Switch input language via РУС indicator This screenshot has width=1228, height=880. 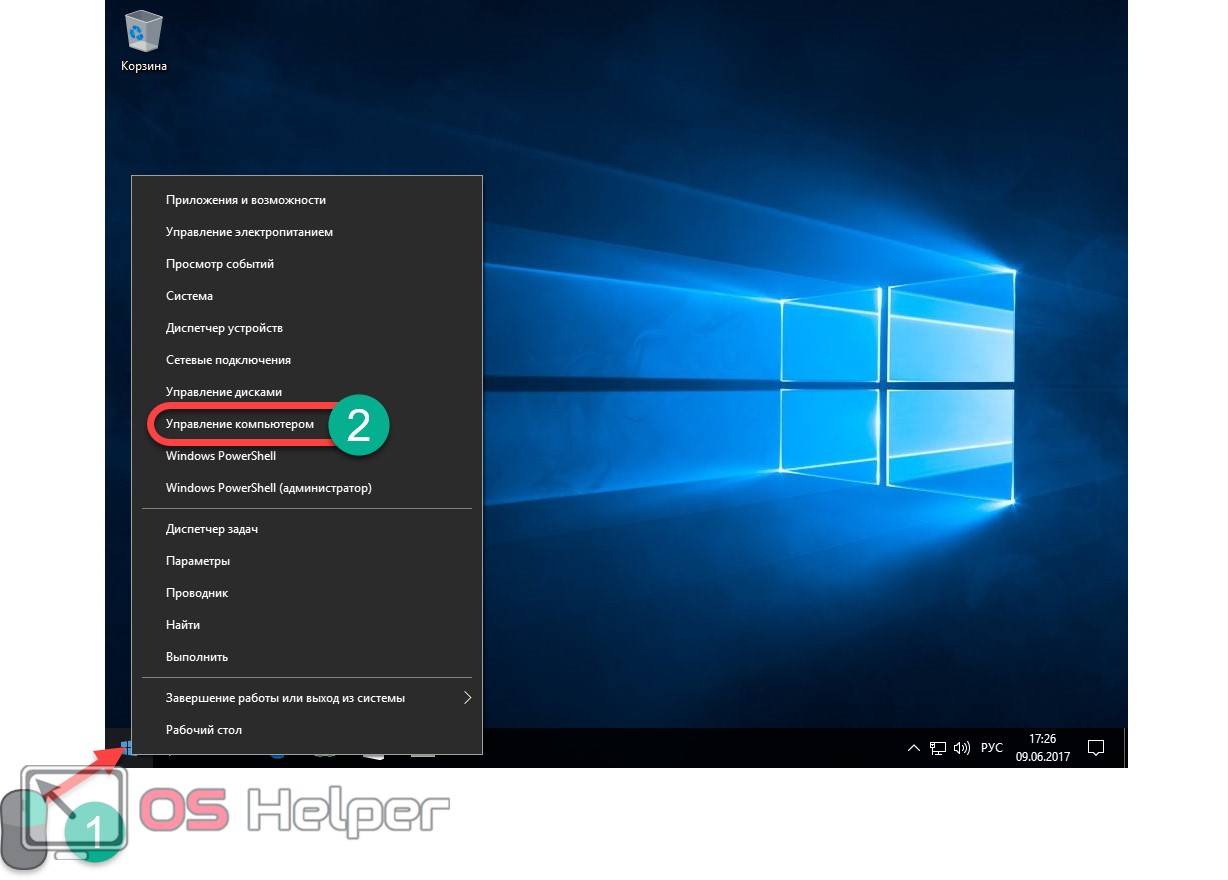(991, 747)
